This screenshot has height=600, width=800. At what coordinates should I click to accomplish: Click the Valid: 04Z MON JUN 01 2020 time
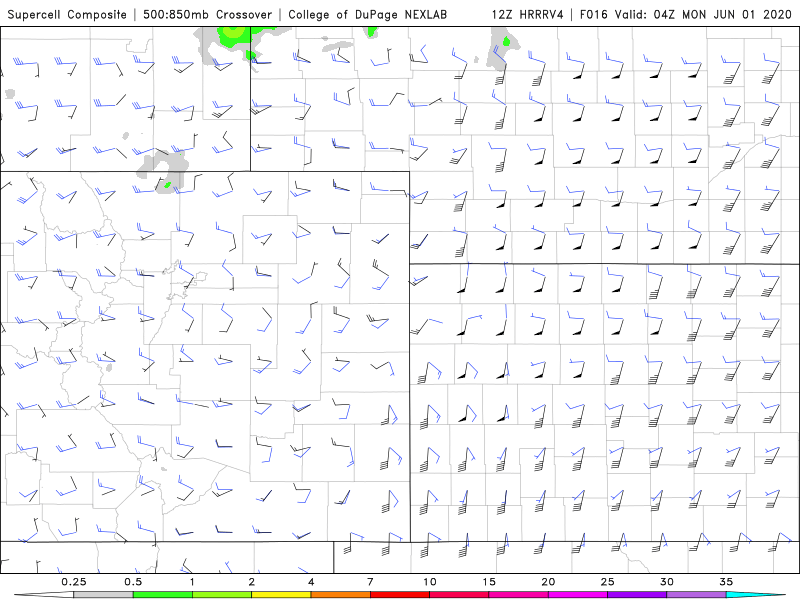click(703, 14)
